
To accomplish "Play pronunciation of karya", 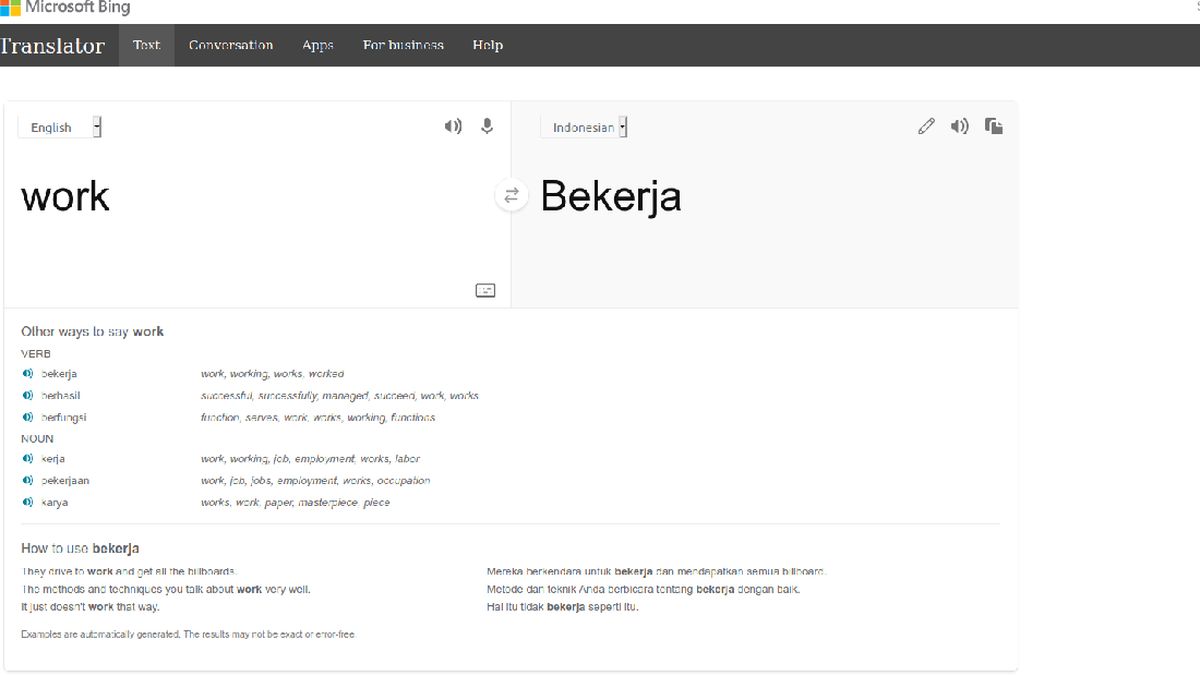I will pyautogui.click(x=28, y=502).
